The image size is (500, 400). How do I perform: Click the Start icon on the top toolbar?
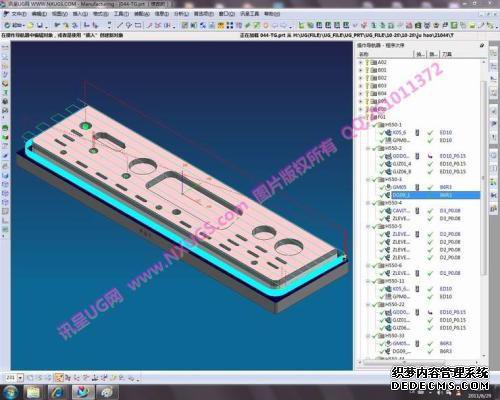pyautogui.click(x=14, y=25)
